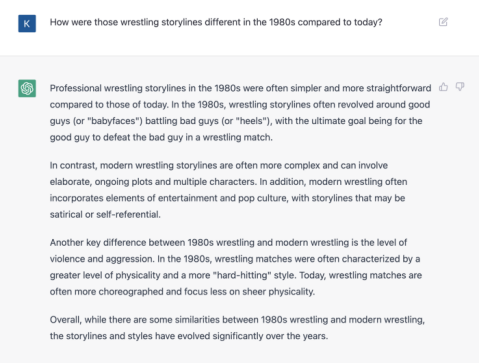The image size is (479, 364).
Task: Click the paragraph starting "Another key difference"
Action: click(x=236, y=267)
